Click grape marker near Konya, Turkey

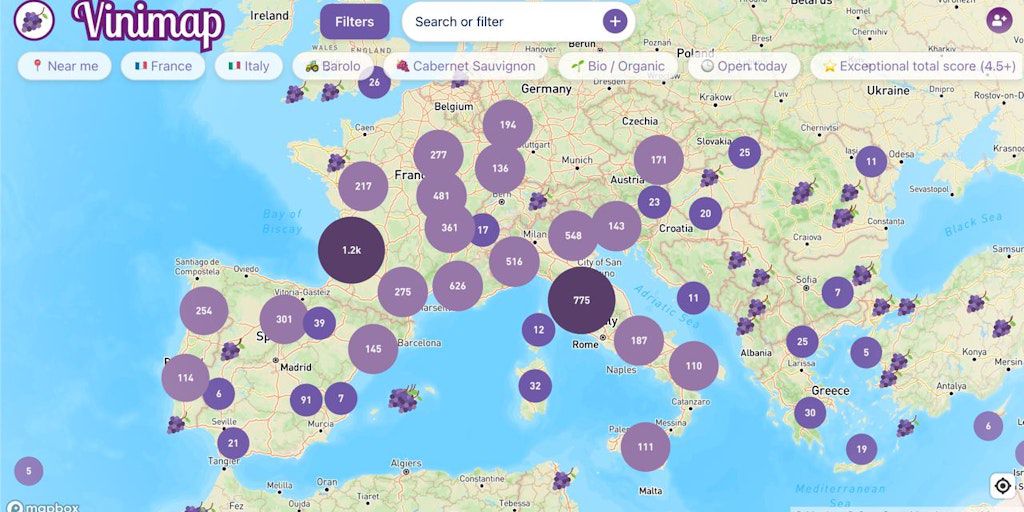(x=1002, y=327)
